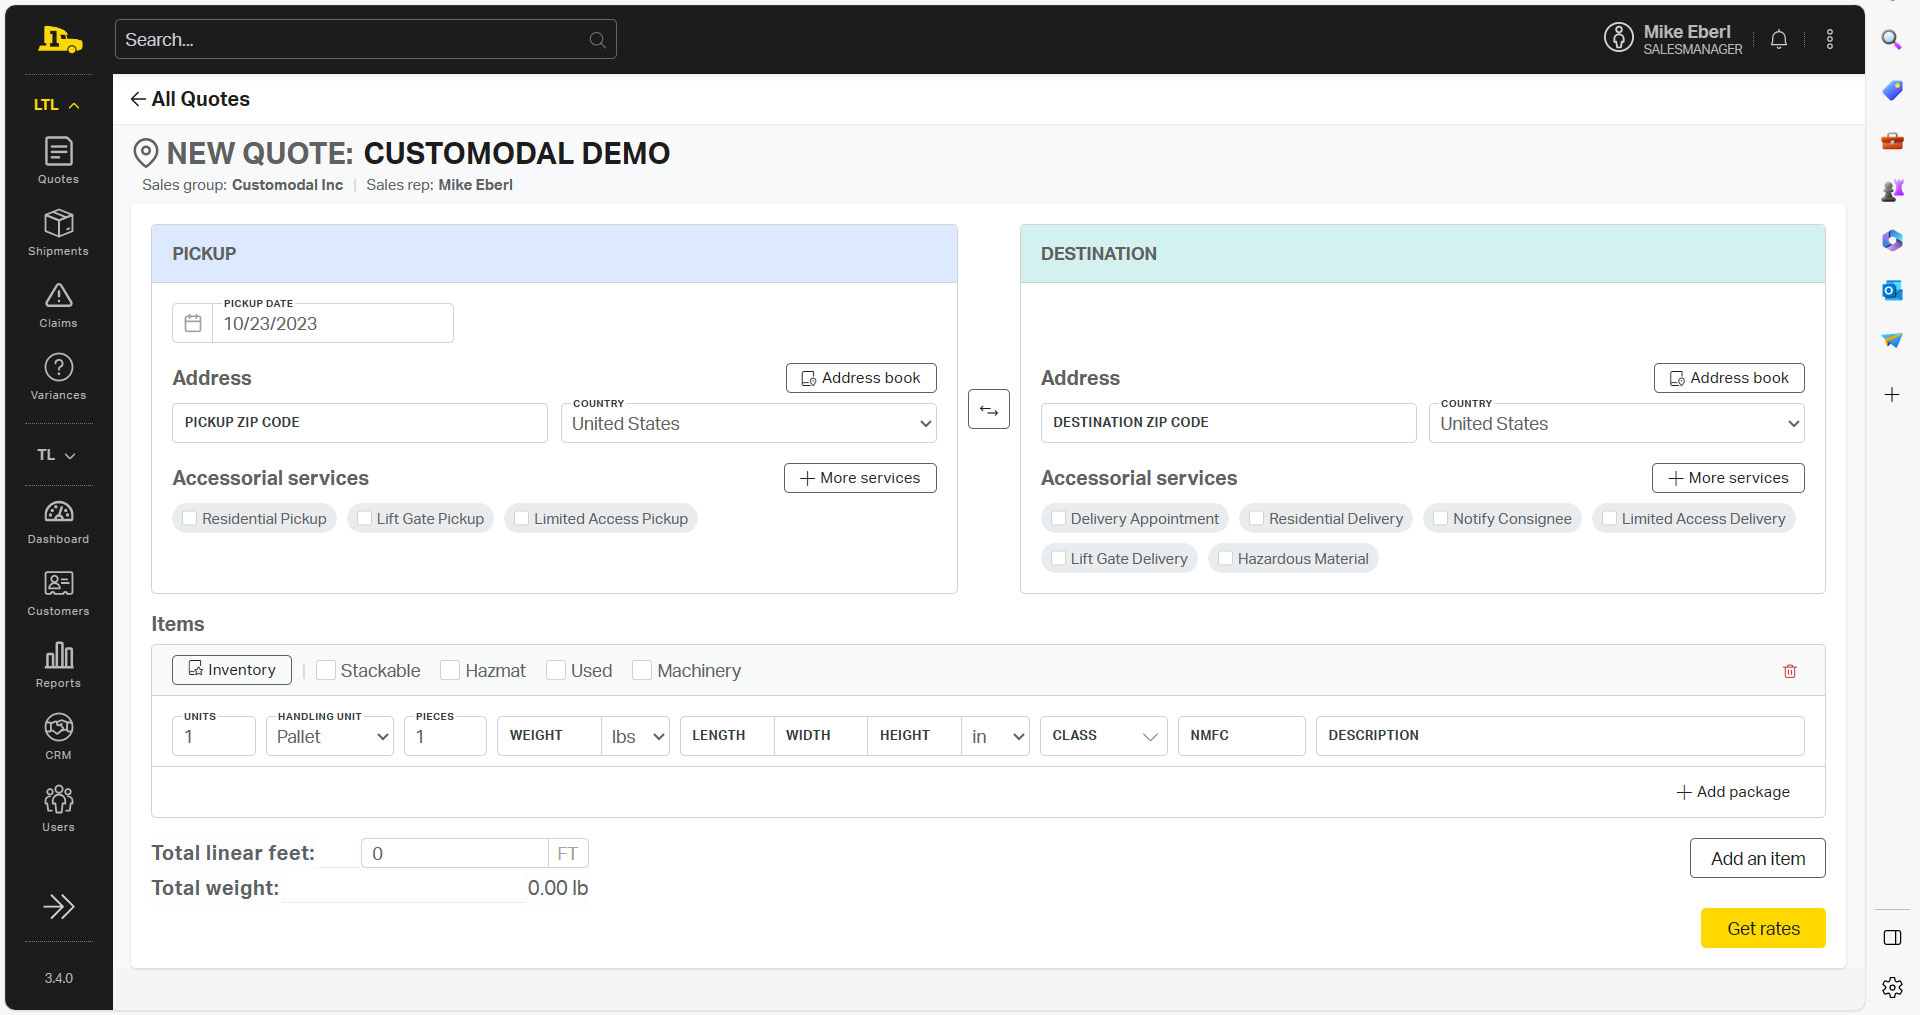Open browser sidebar settings gear

[1891, 987]
